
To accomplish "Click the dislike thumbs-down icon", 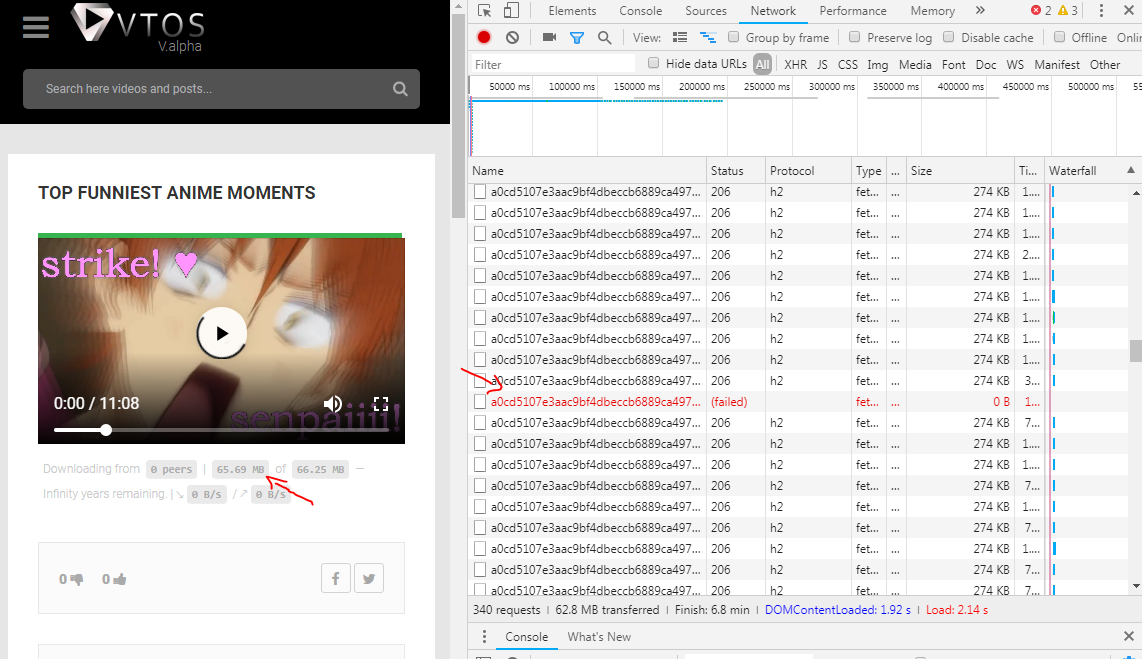I will 76,579.
